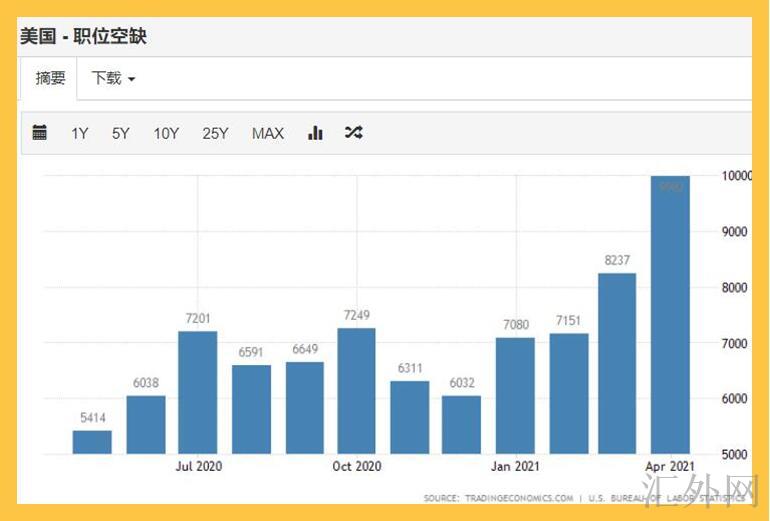Click the bar labeled 6032
This screenshot has height=521, width=770.
point(462,425)
